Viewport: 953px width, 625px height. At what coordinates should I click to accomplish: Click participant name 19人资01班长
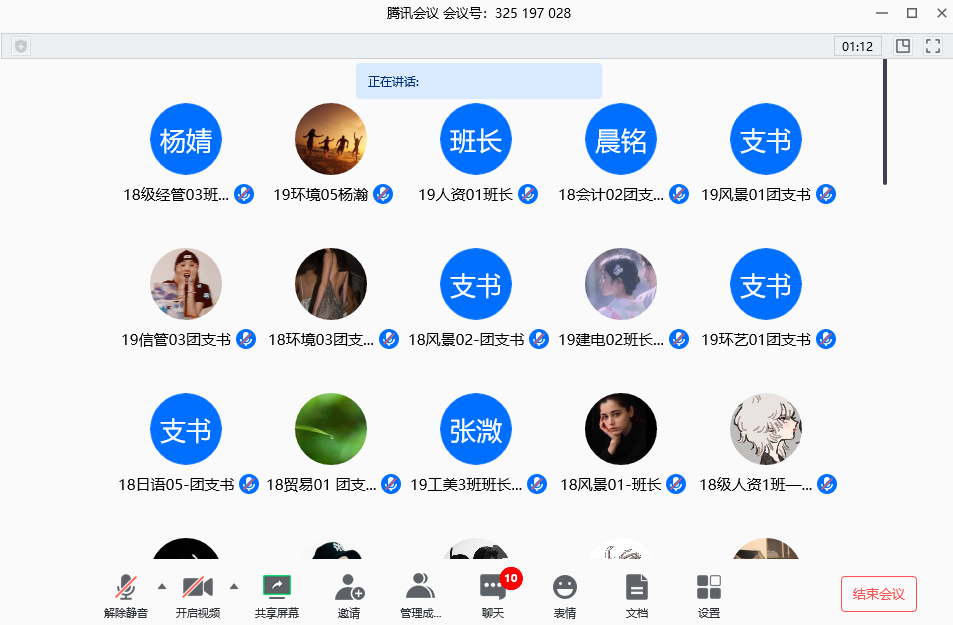click(x=466, y=195)
